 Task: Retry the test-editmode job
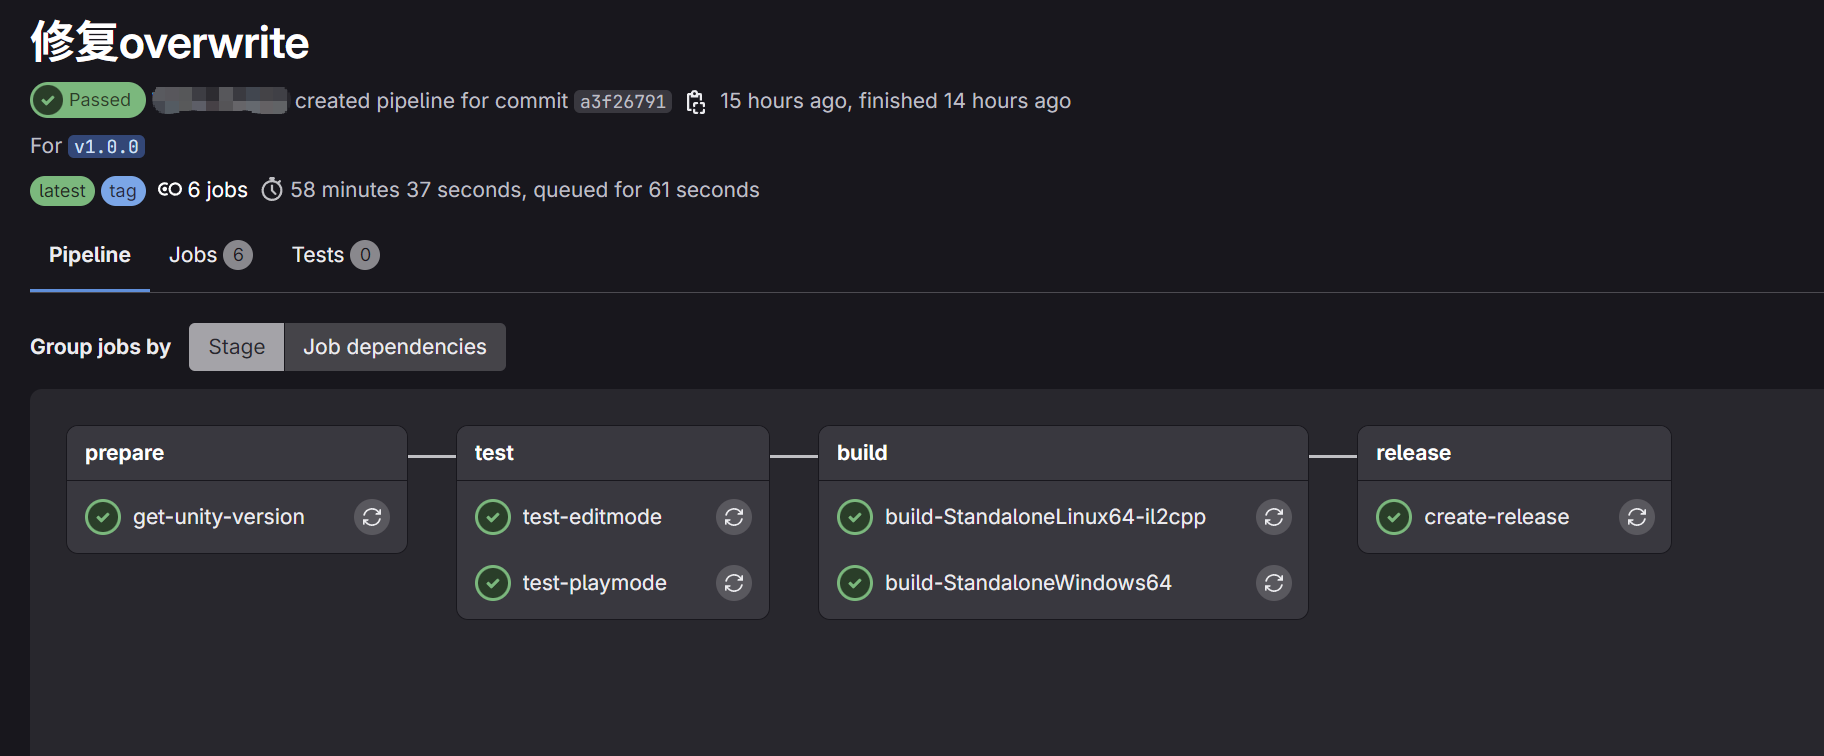734,517
